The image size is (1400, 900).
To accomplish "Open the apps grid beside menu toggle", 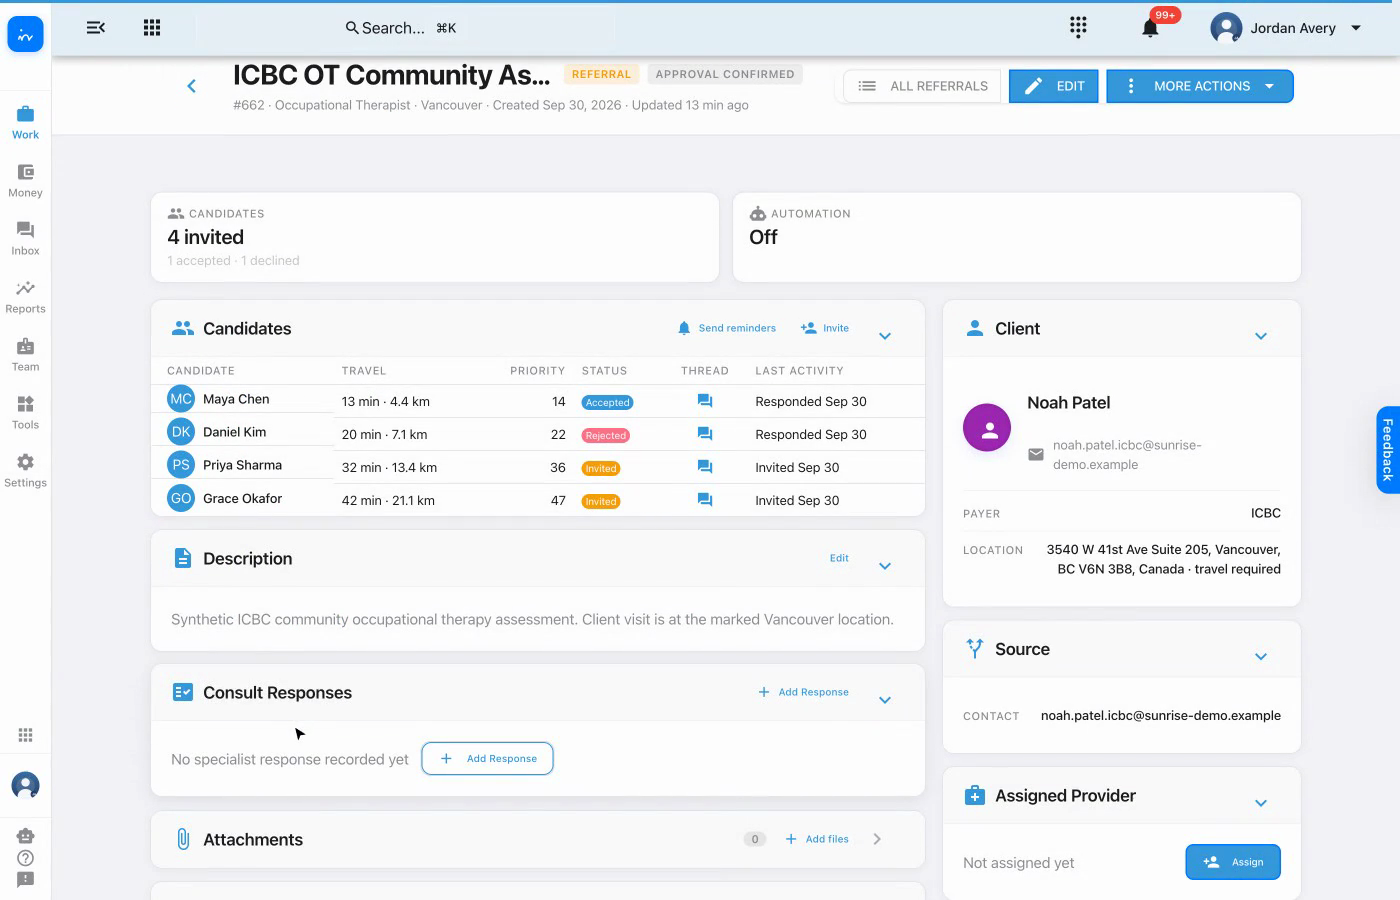I will pyautogui.click(x=152, y=28).
